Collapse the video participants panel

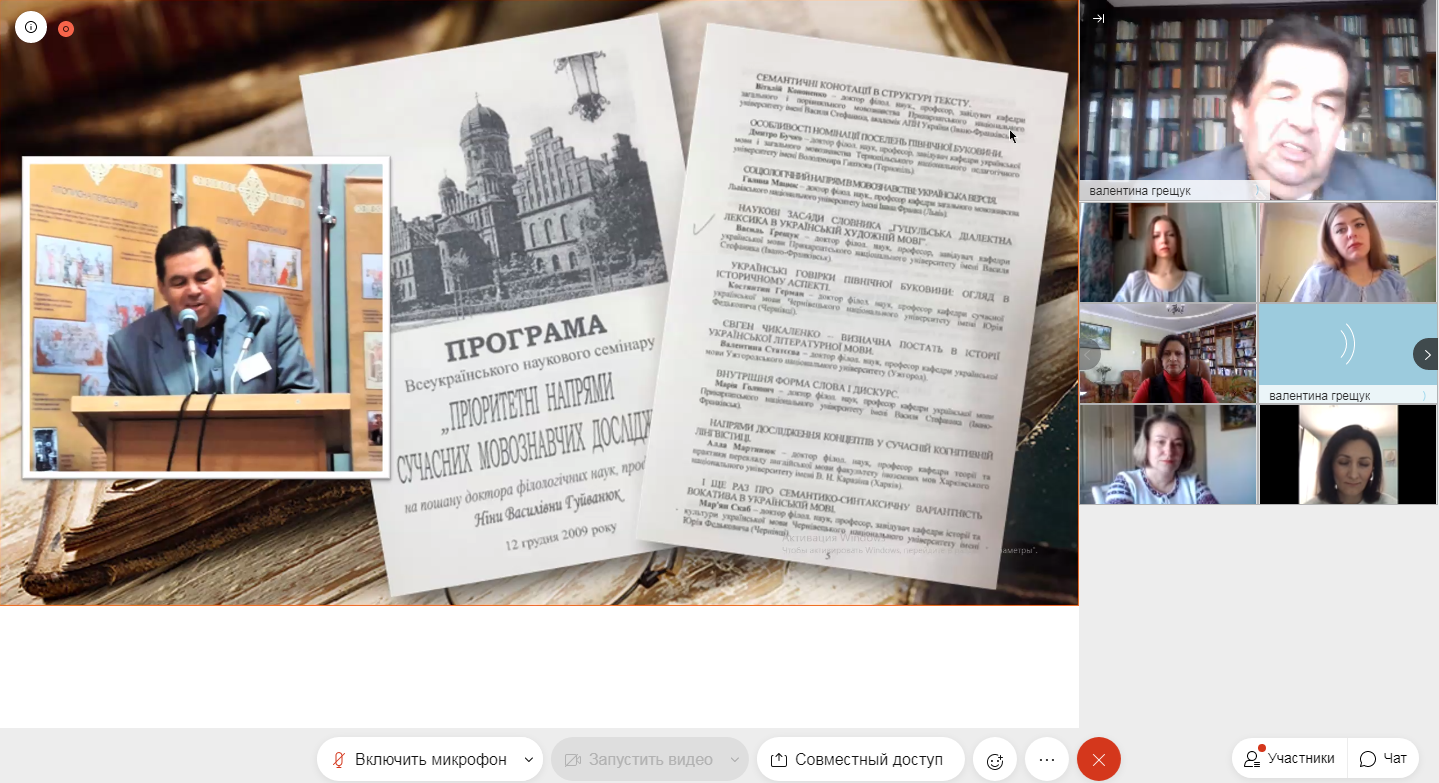point(1098,18)
